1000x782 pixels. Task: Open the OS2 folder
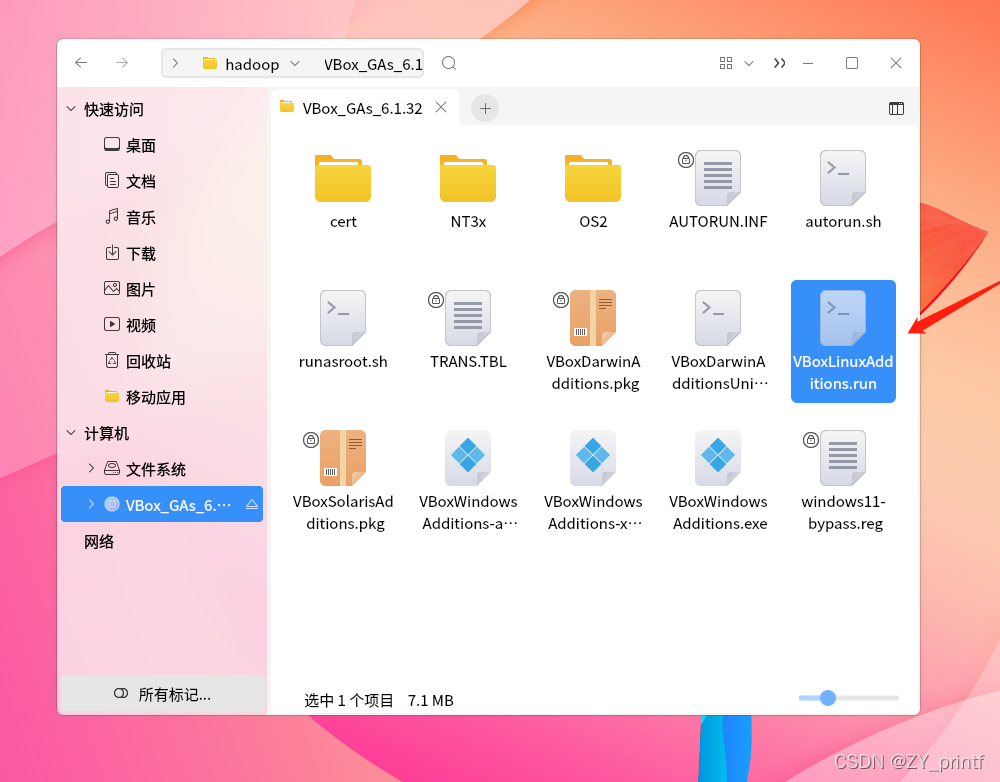pos(592,179)
